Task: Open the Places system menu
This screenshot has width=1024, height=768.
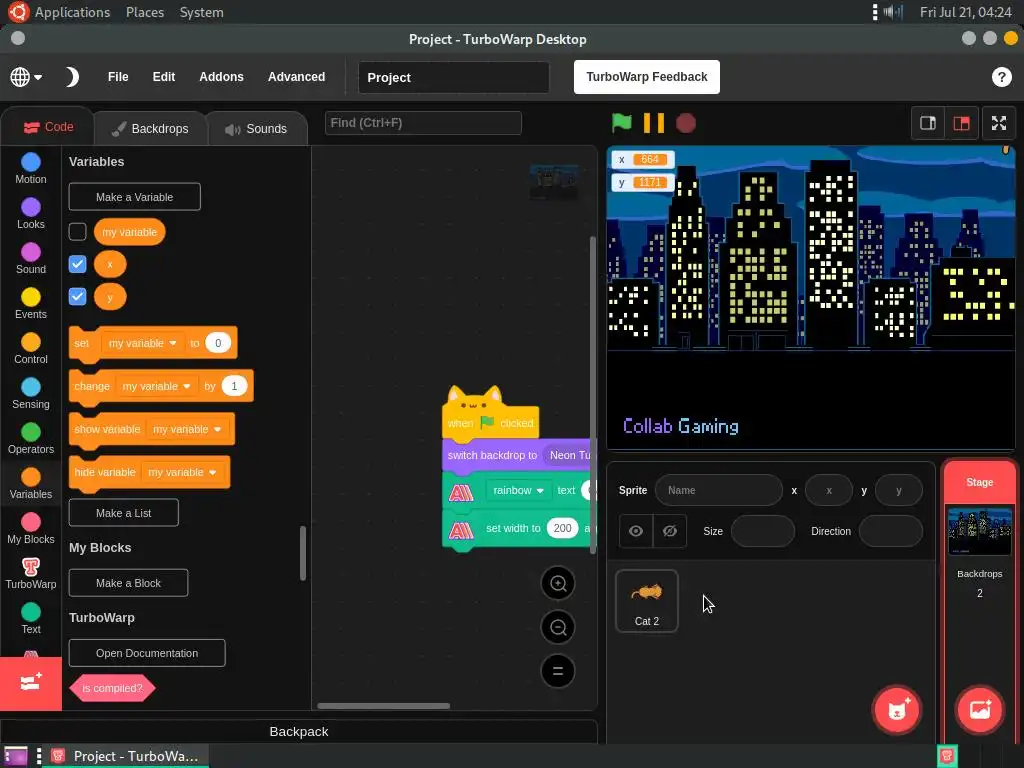Action: [x=145, y=12]
